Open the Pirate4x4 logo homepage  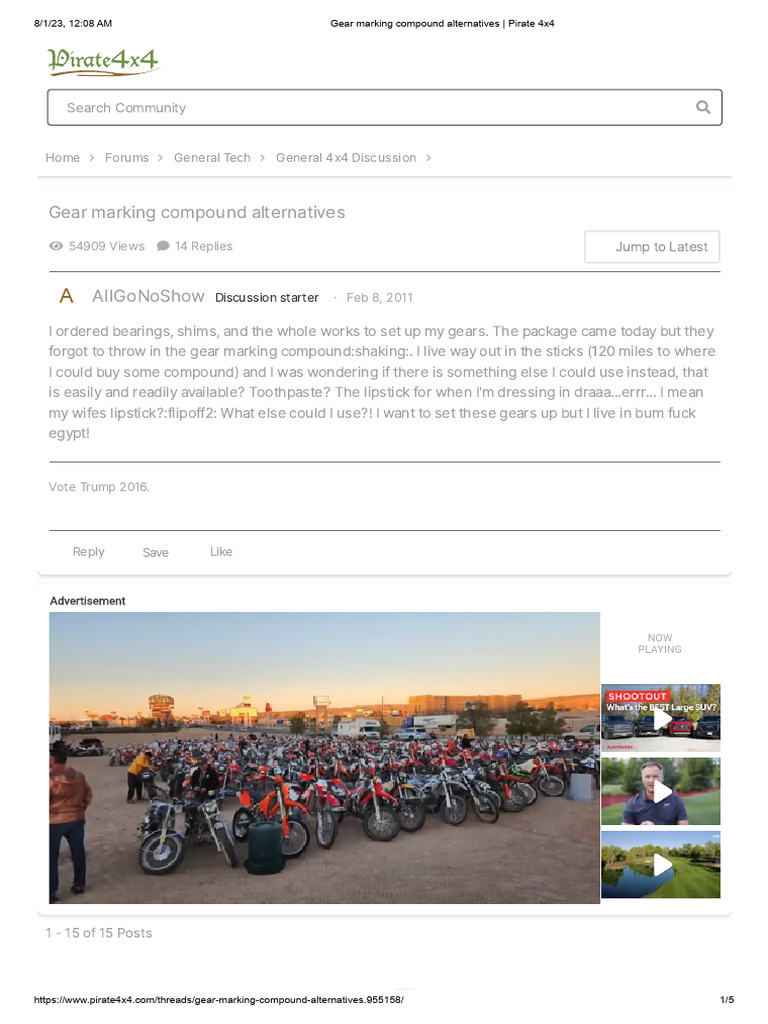click(103, 61)
